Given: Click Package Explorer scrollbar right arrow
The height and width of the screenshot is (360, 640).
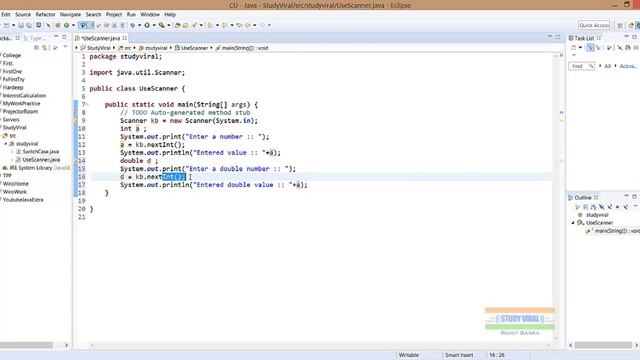Looking at the screenshot, I should coord(66,345).
